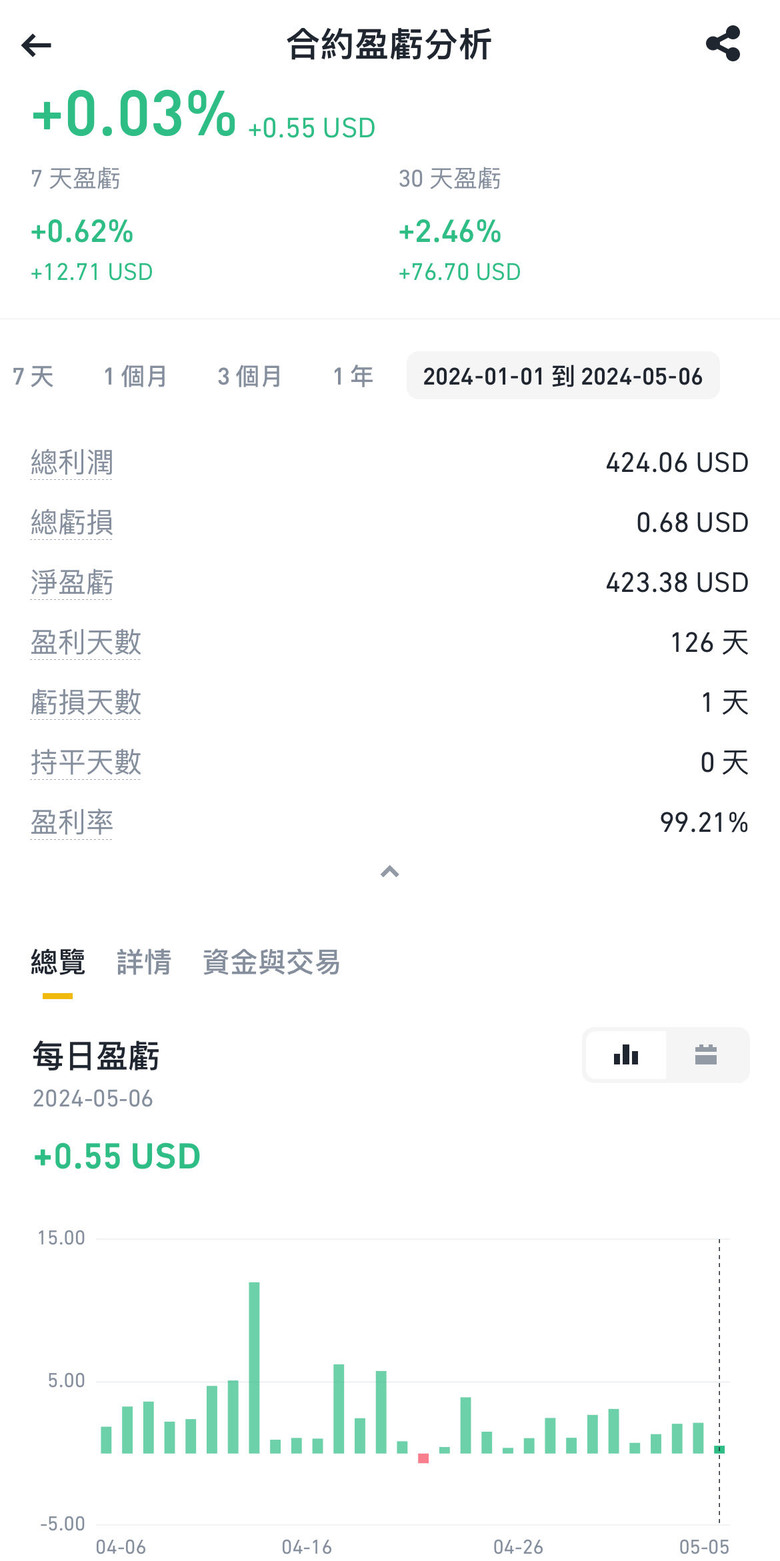The height and width of the screenshot is (1561, 780).
Task: Tap the 虧損天數 label for explanation
Action: [x=86, y=702]
